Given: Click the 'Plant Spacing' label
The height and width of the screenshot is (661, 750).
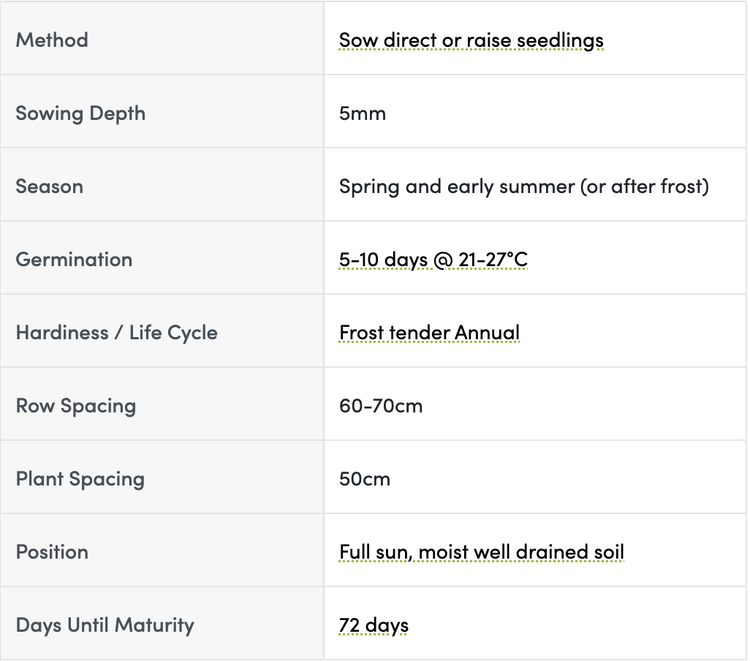Looking at the screenshot, I should click(x=80, y=479).
